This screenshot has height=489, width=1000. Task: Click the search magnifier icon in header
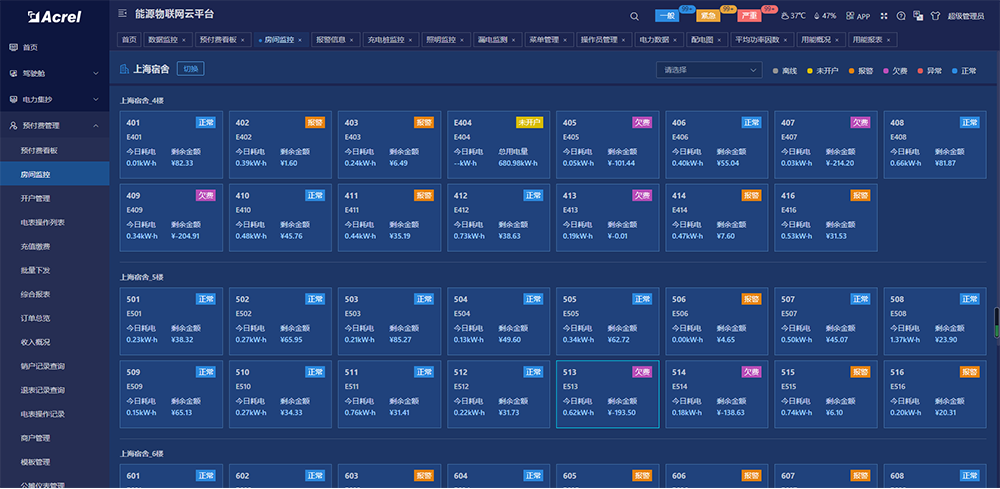click(x=634, y=16)
